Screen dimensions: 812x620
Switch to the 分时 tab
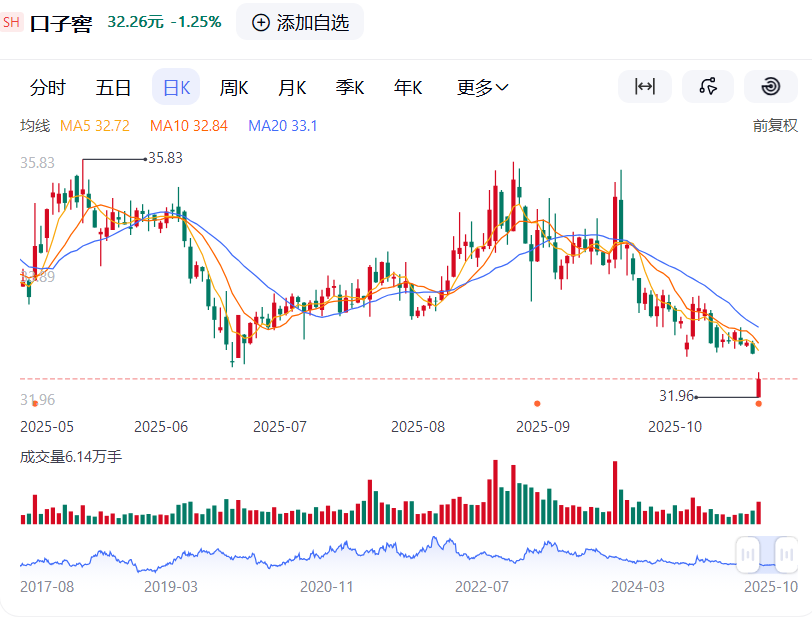point(48,87)
